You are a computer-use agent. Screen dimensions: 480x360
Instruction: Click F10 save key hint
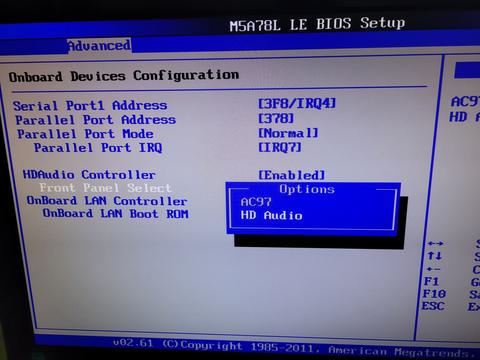tap(434, 294)
